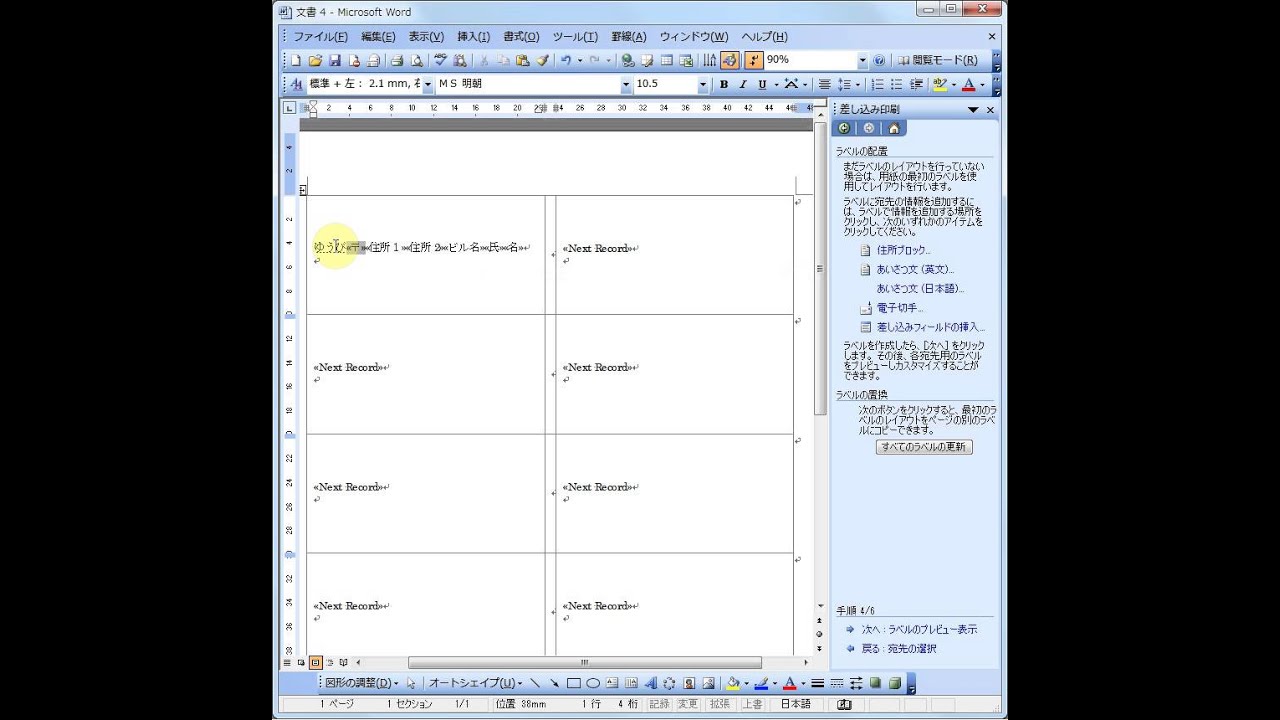Insert a text box from drawing toolbar
The width and height of the screenshot is (1280, 720).
(612, 683)
